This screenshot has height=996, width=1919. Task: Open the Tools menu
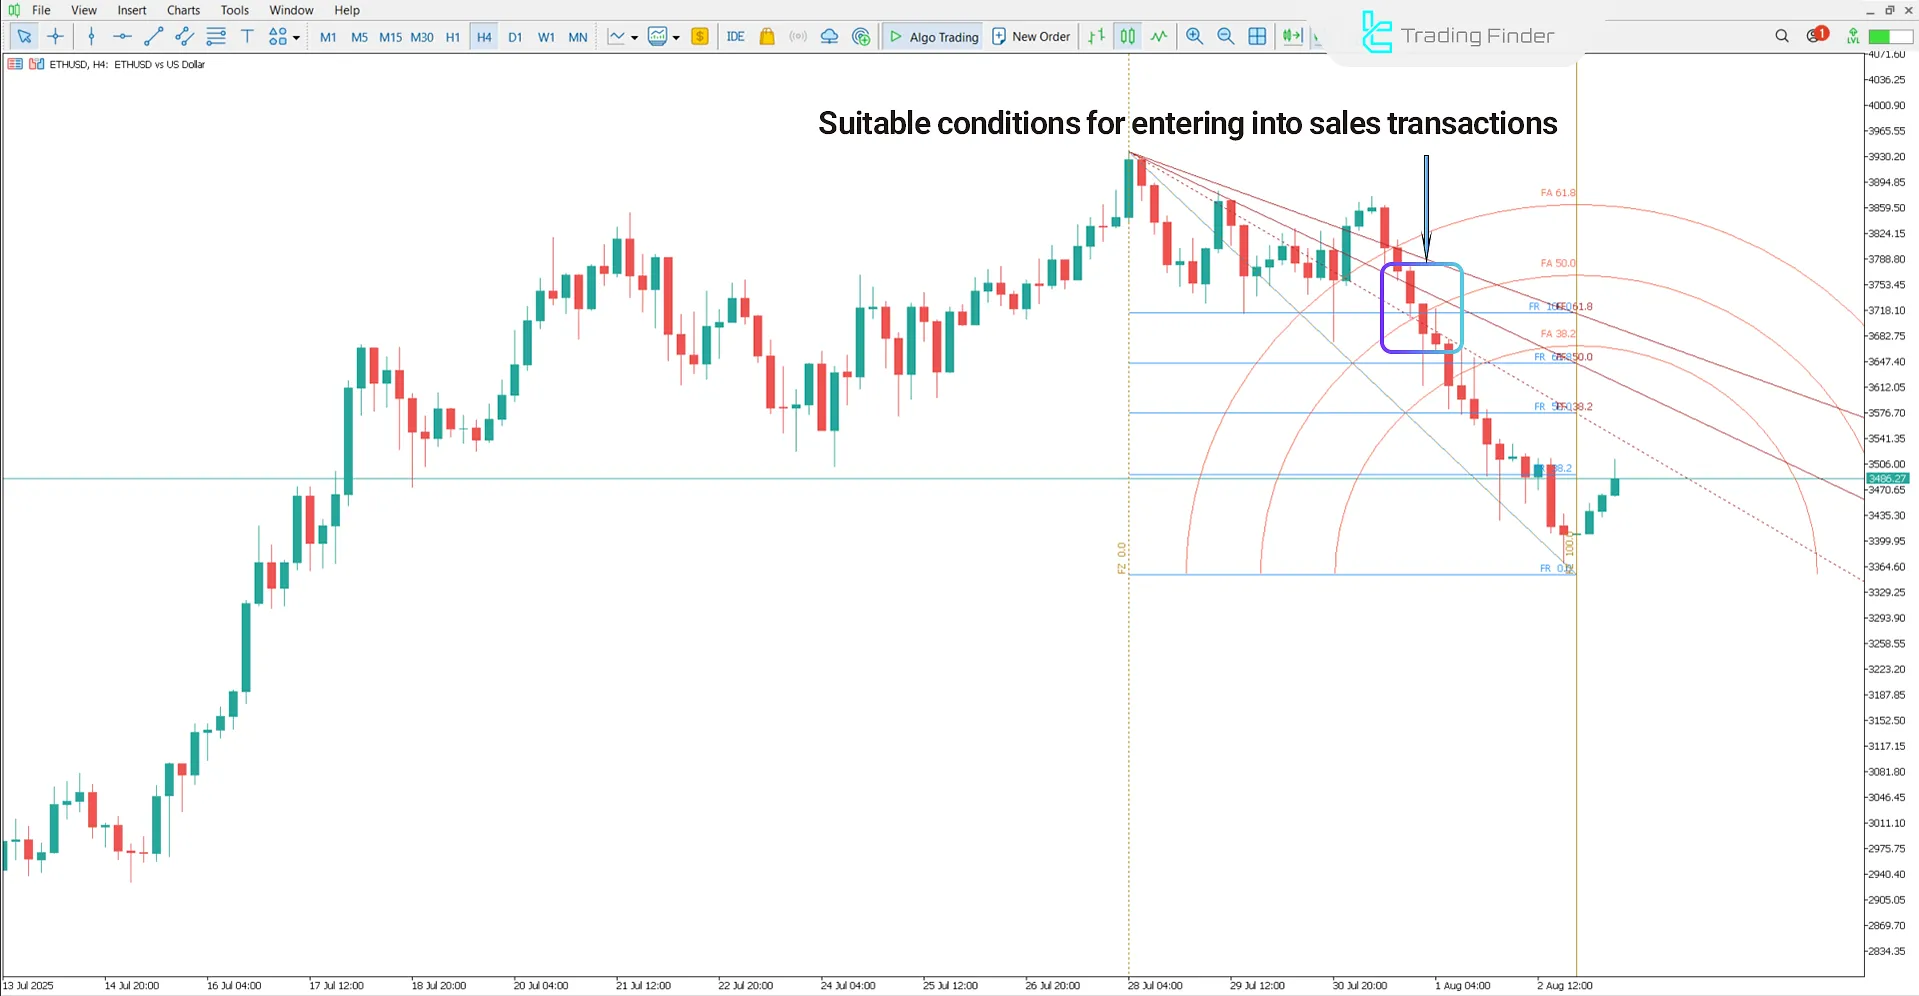pos(235,10)
